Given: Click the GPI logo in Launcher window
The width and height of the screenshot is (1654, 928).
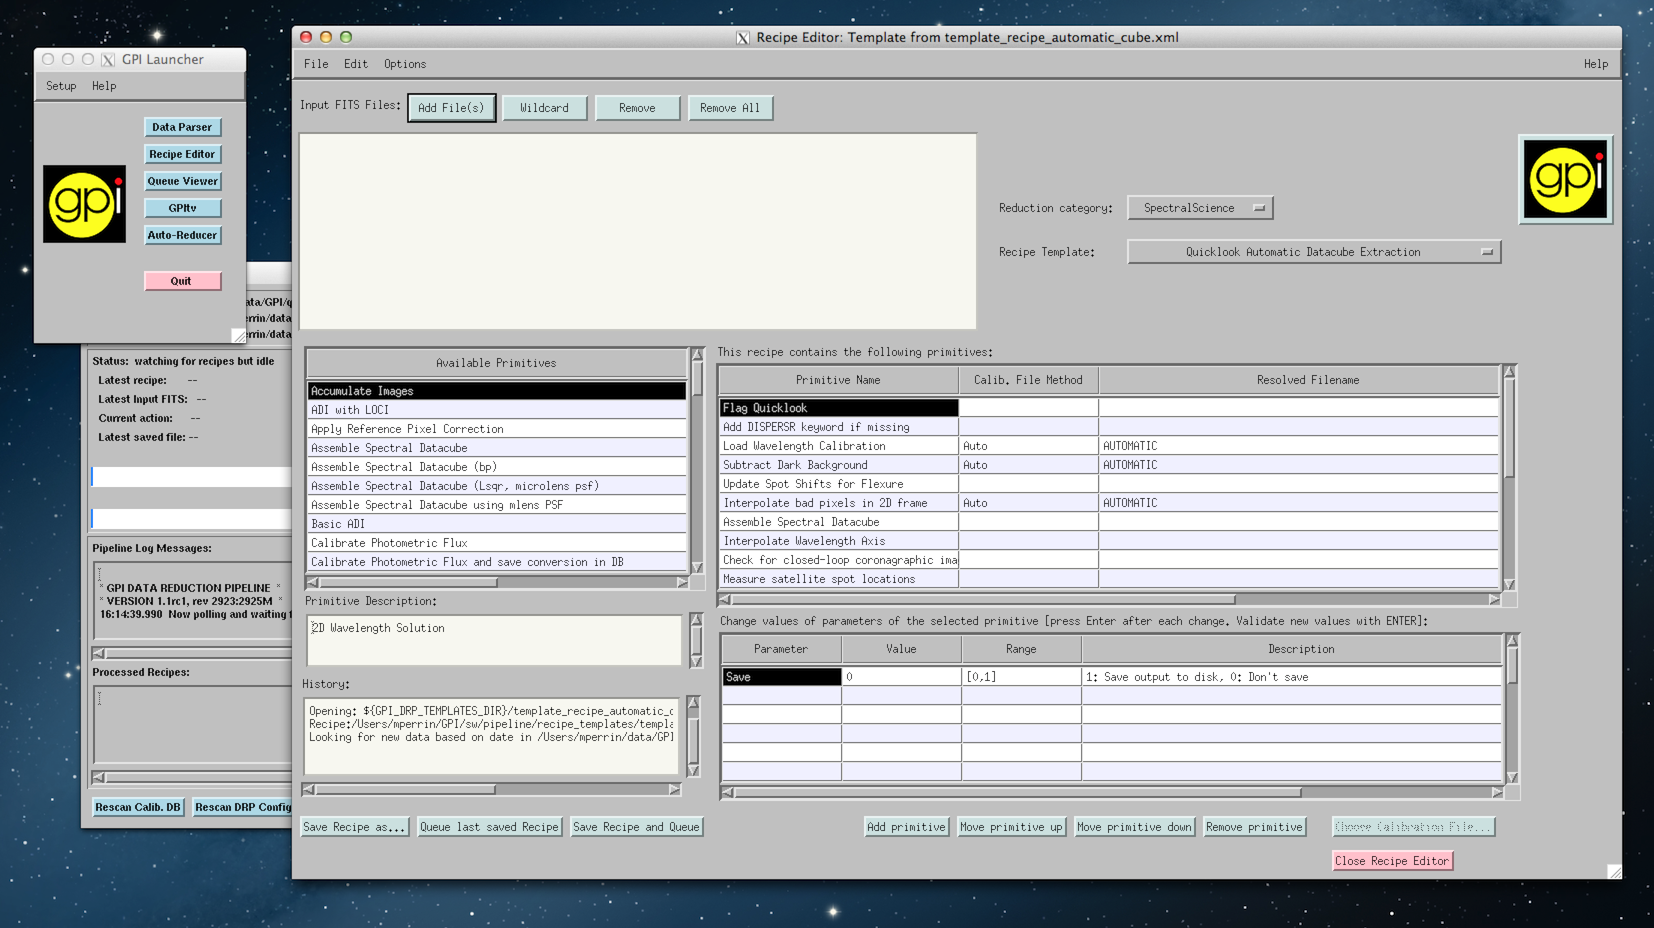Looking at the screenshot, I should click(x=84, y=204).
